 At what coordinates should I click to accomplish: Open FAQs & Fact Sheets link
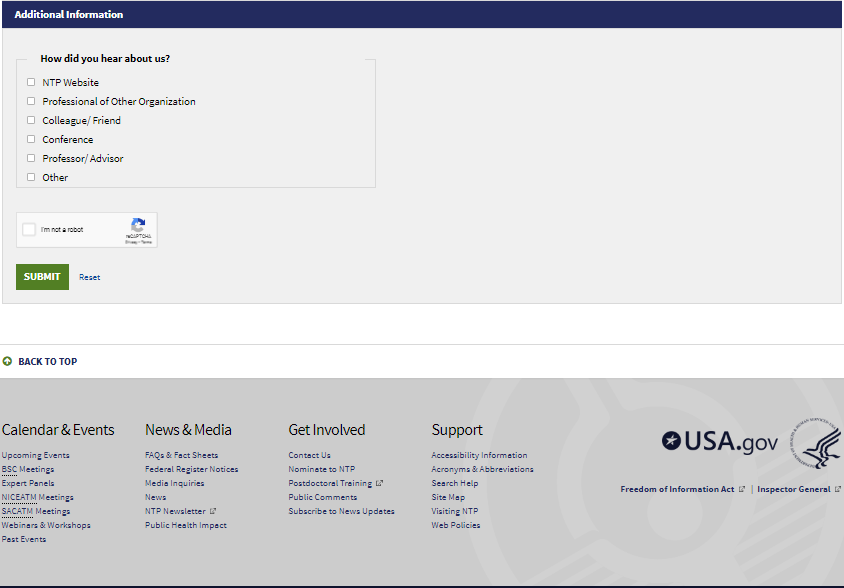point(181,455)
